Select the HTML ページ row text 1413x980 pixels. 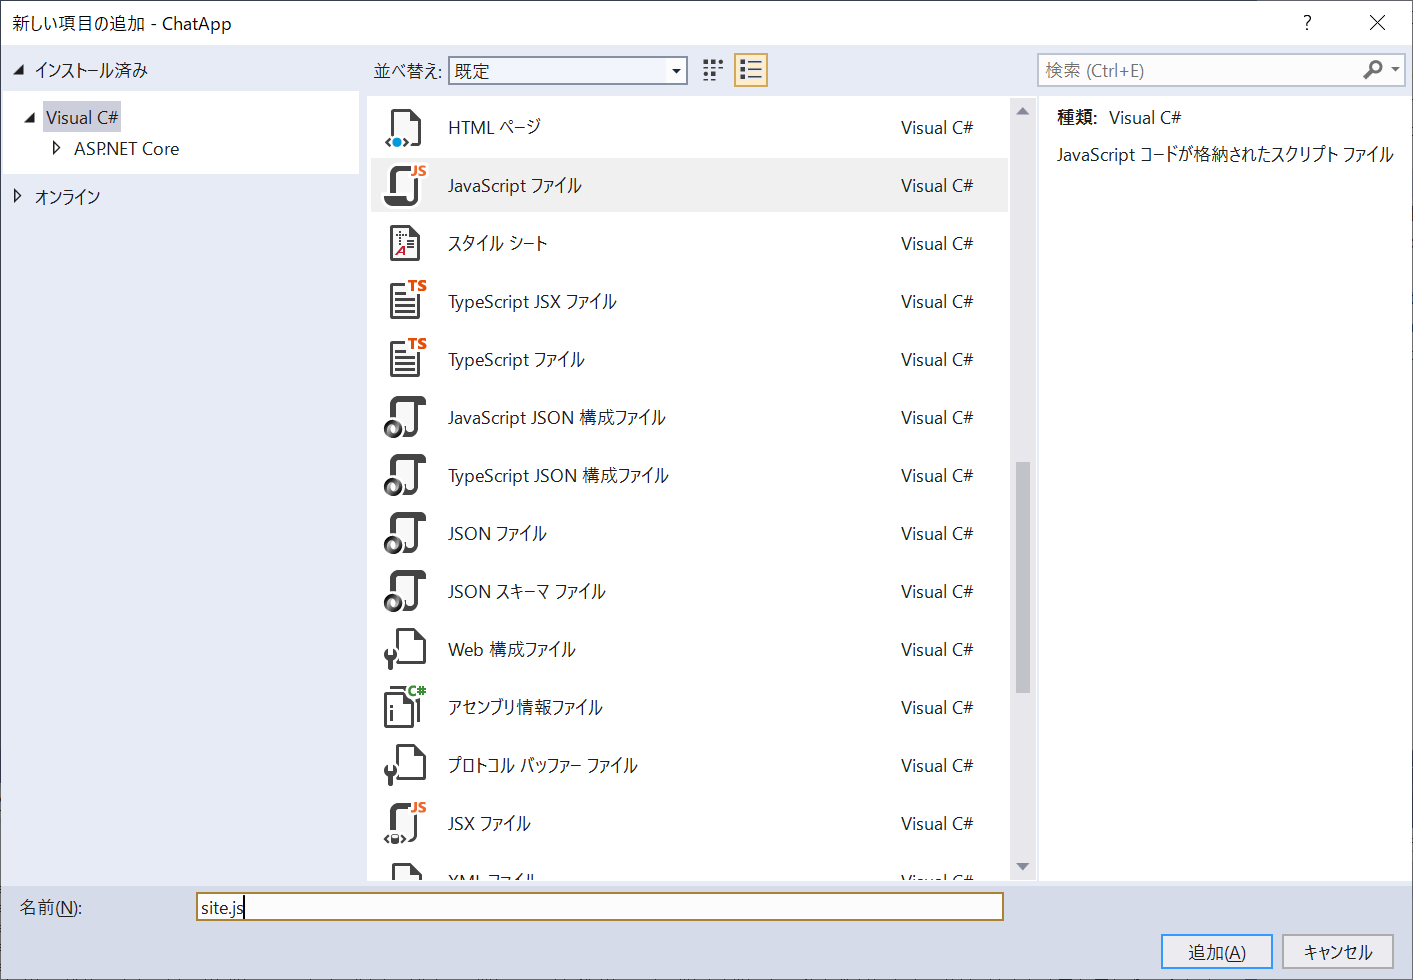(x=495, y=128)
